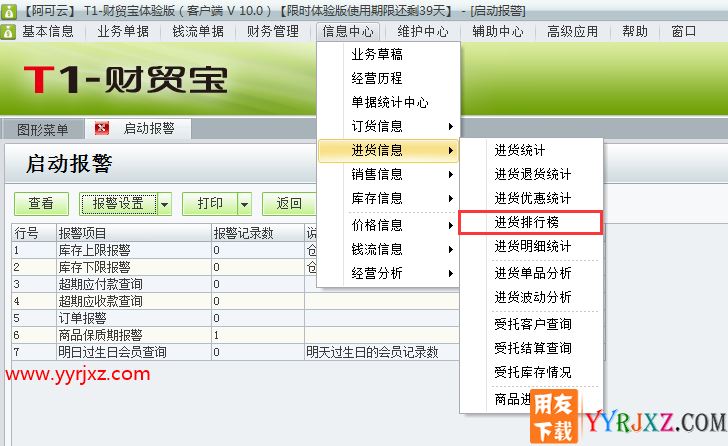Open the 报警设置 dropdown arrow
This screenshot has height=446, width=728.
tap(165, 204)
